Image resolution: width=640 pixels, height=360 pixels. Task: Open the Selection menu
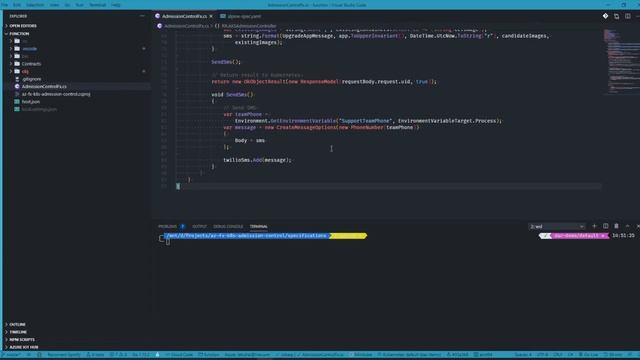click(35, 5)
